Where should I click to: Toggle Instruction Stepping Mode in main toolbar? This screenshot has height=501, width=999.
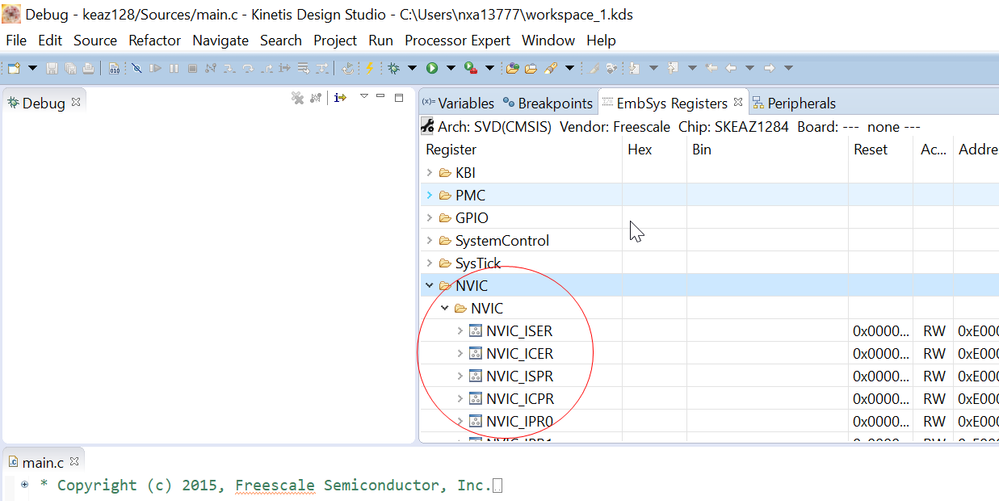pos(284,68)
